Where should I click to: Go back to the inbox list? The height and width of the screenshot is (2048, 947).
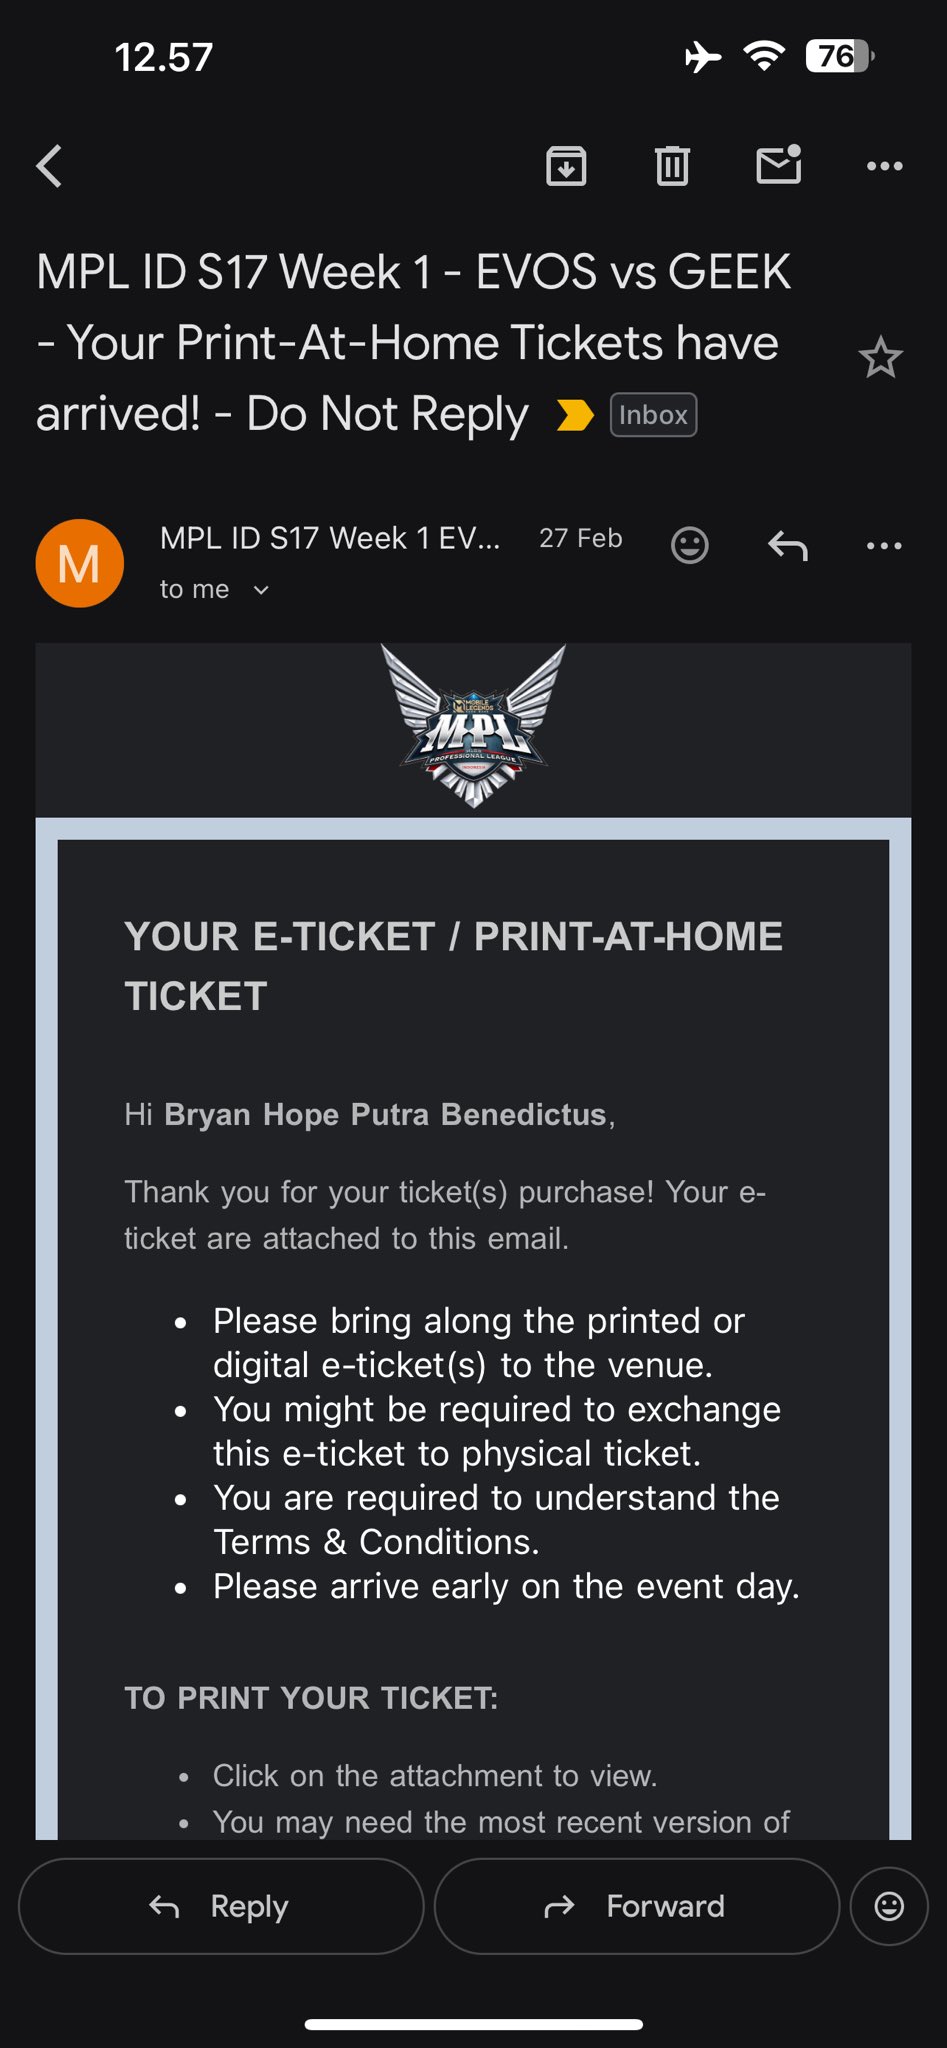point(50,166)
